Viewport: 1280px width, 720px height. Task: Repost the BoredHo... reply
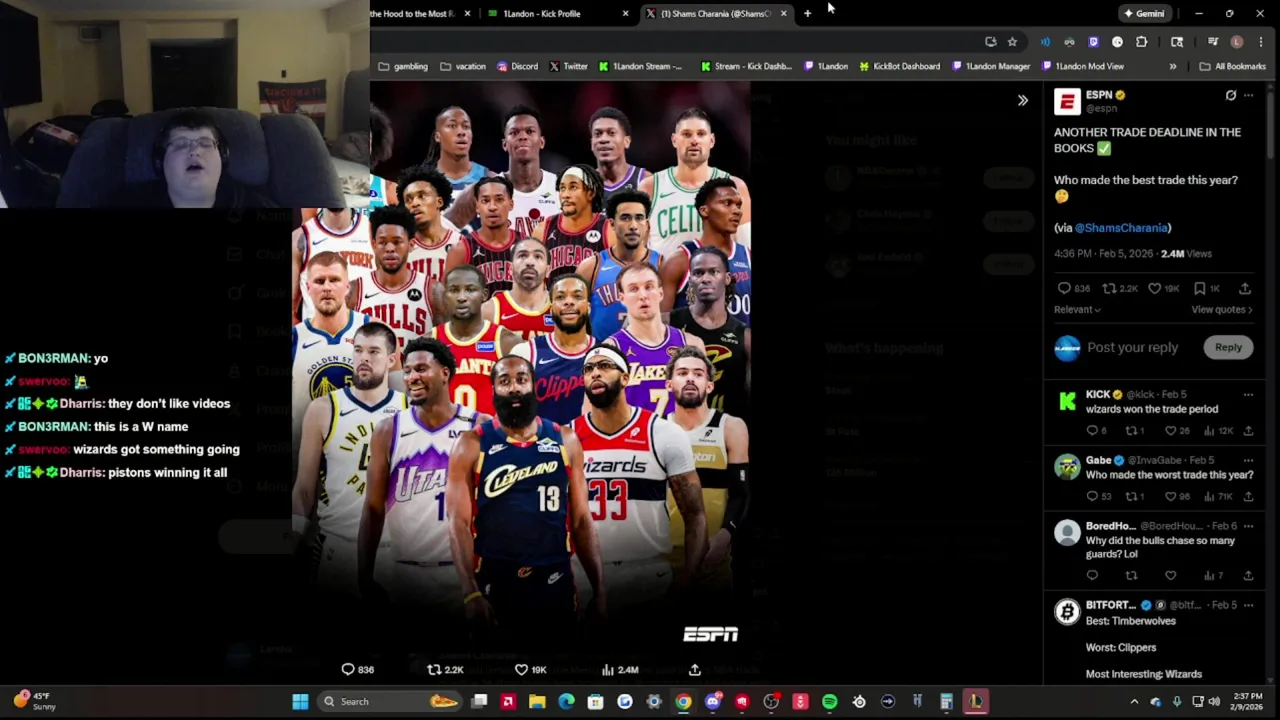point(1131,575)
